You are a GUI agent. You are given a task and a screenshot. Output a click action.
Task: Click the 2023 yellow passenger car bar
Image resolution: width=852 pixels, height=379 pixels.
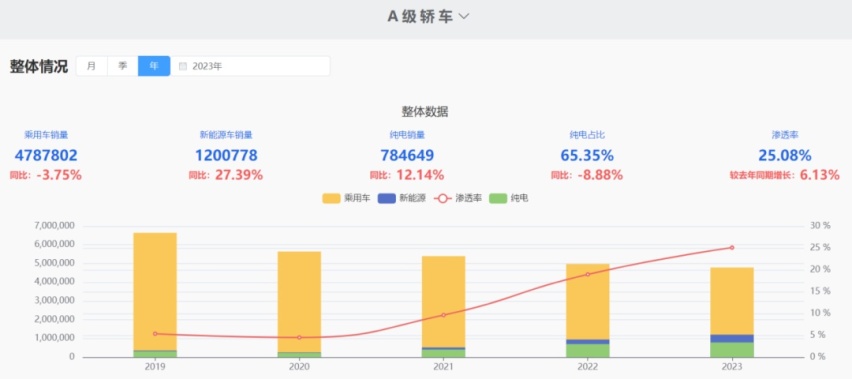tap(732, 300)
